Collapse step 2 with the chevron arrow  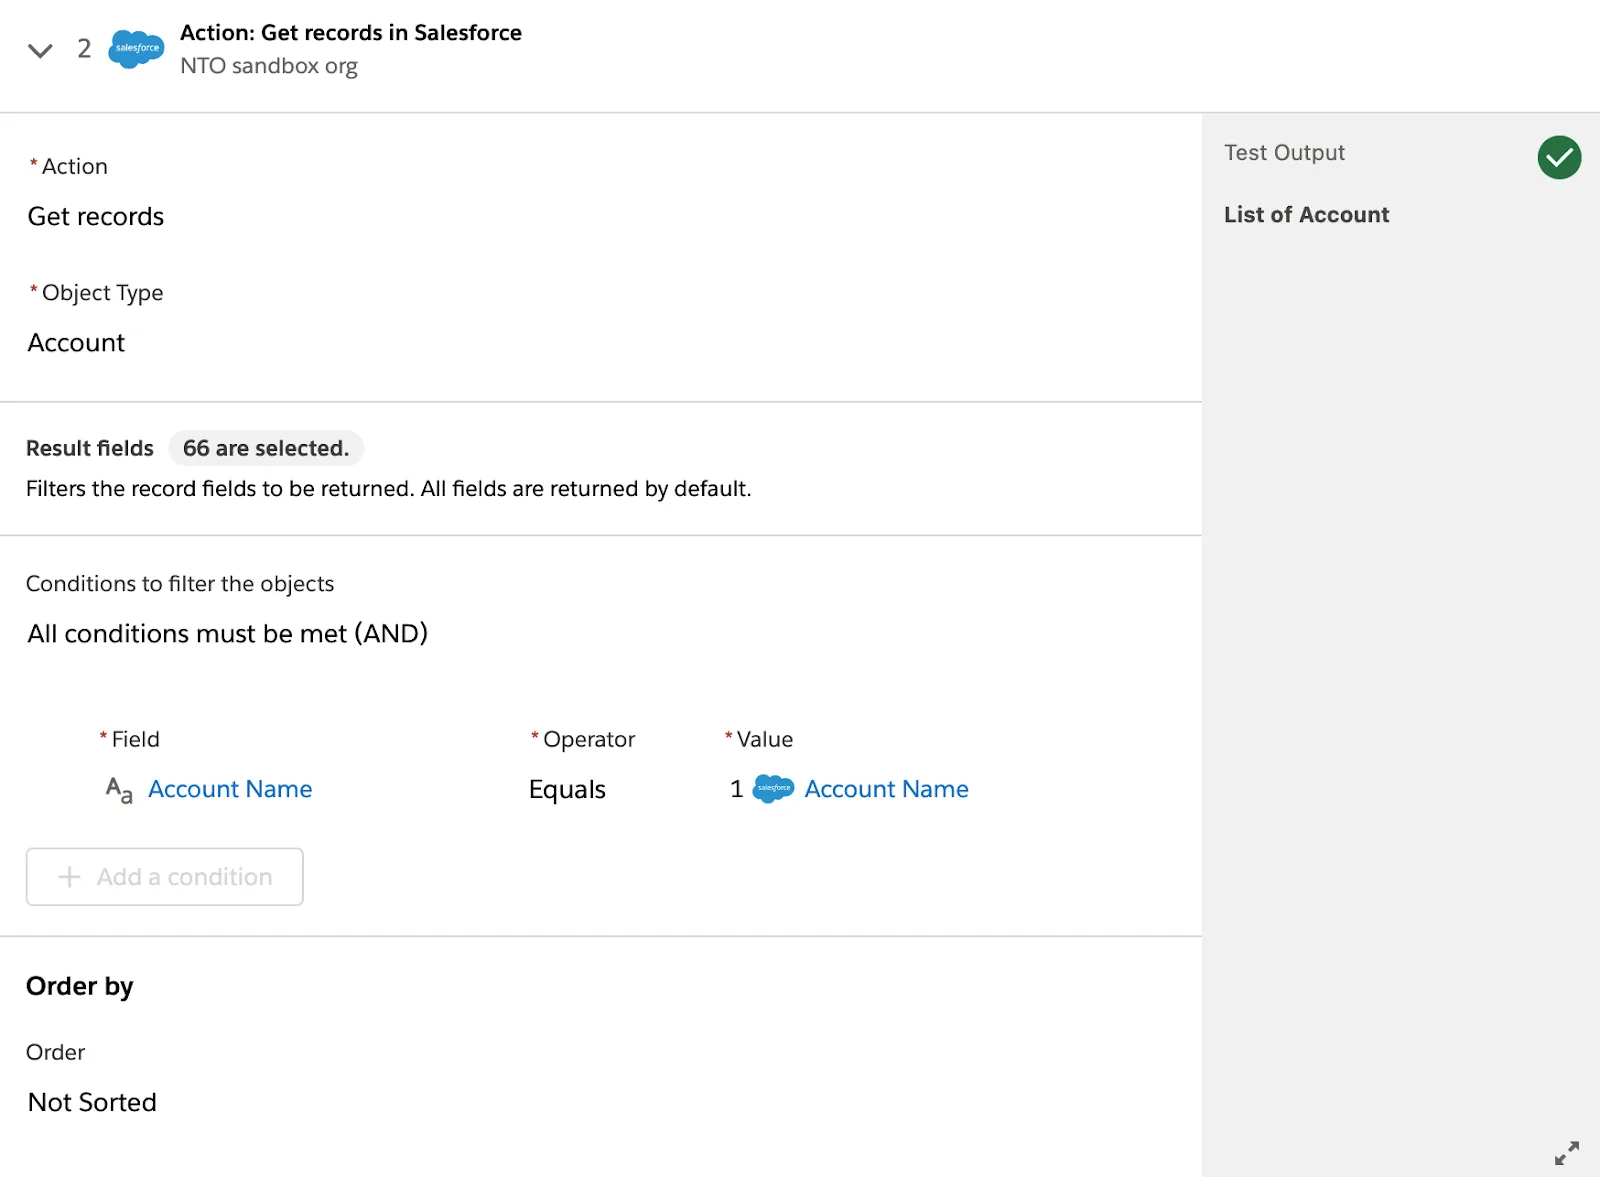click(x=40, y=50)
